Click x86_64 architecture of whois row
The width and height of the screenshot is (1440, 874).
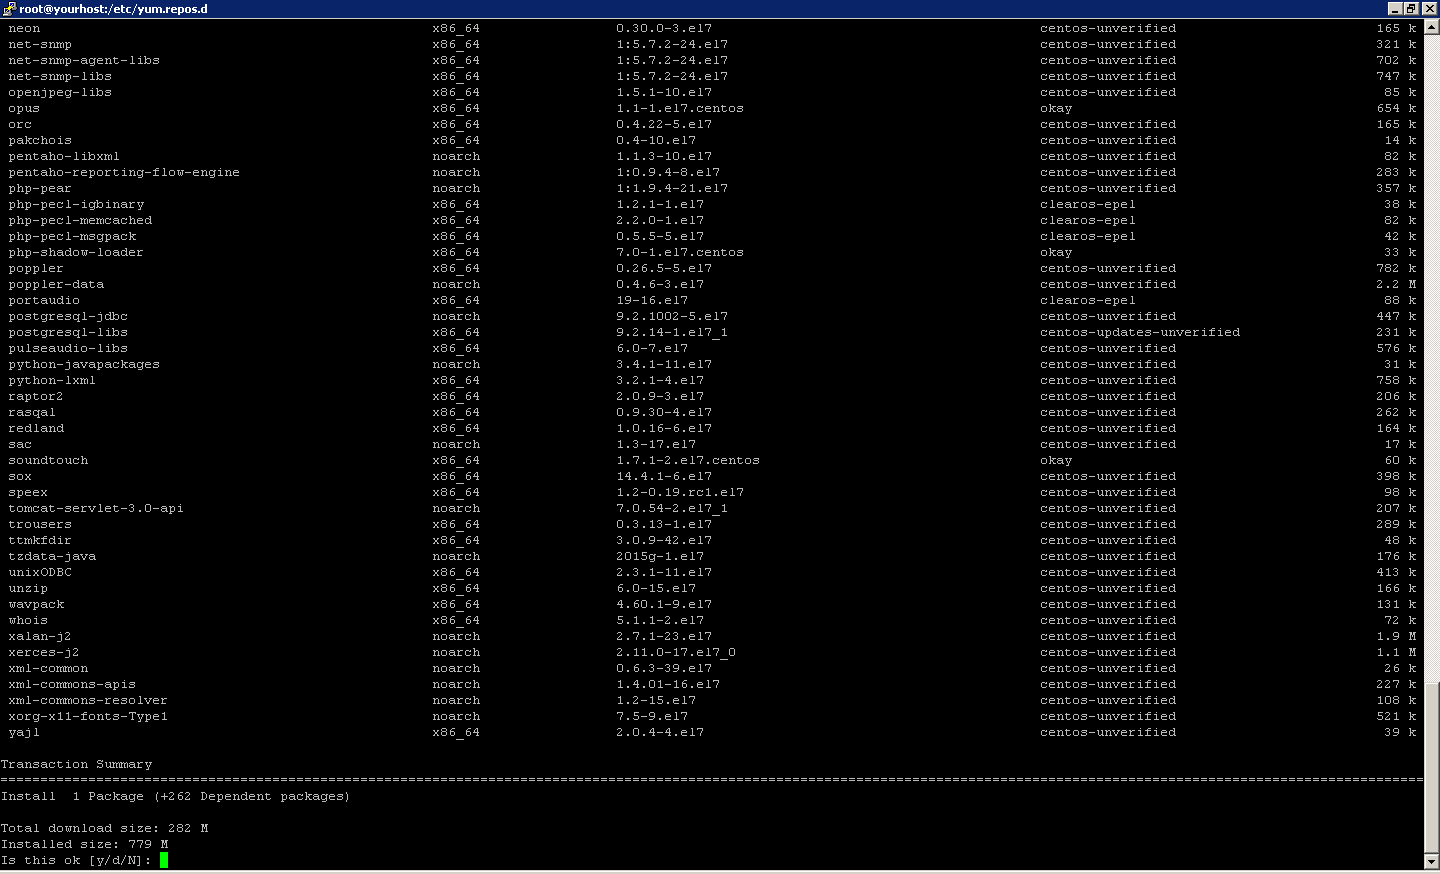point(456,620)
